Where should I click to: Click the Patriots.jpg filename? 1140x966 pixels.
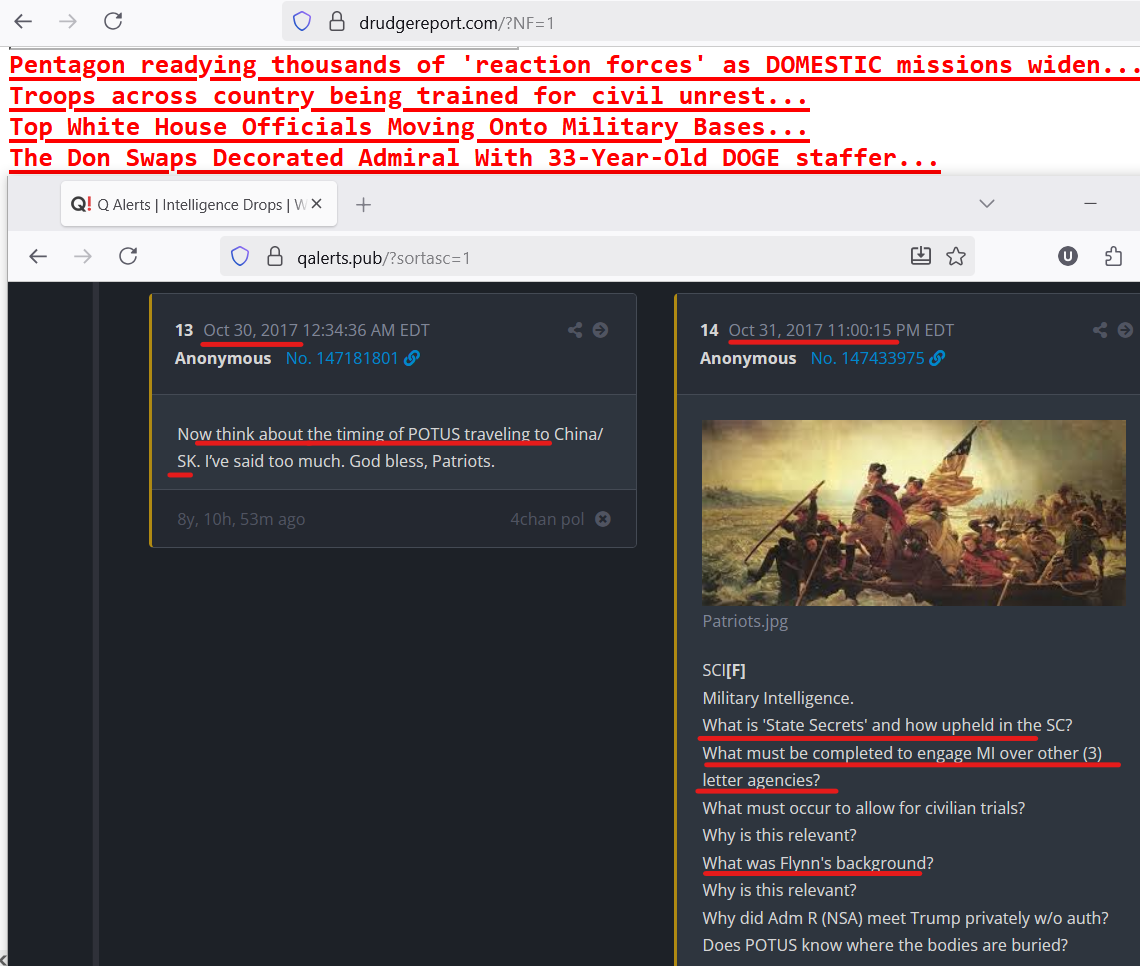click(x=745, y=621)
